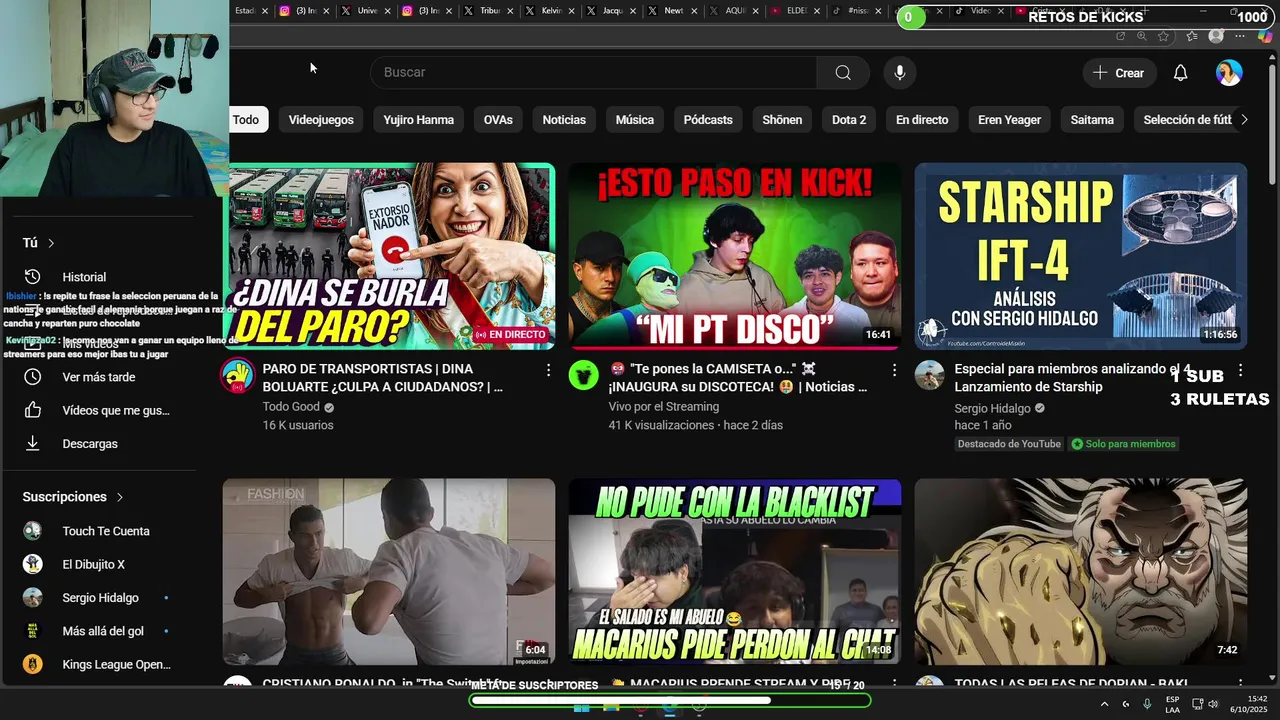Go to Sergio Hidalgo subscription in sidebar
1280x720 pixels.
click(100, 598)
